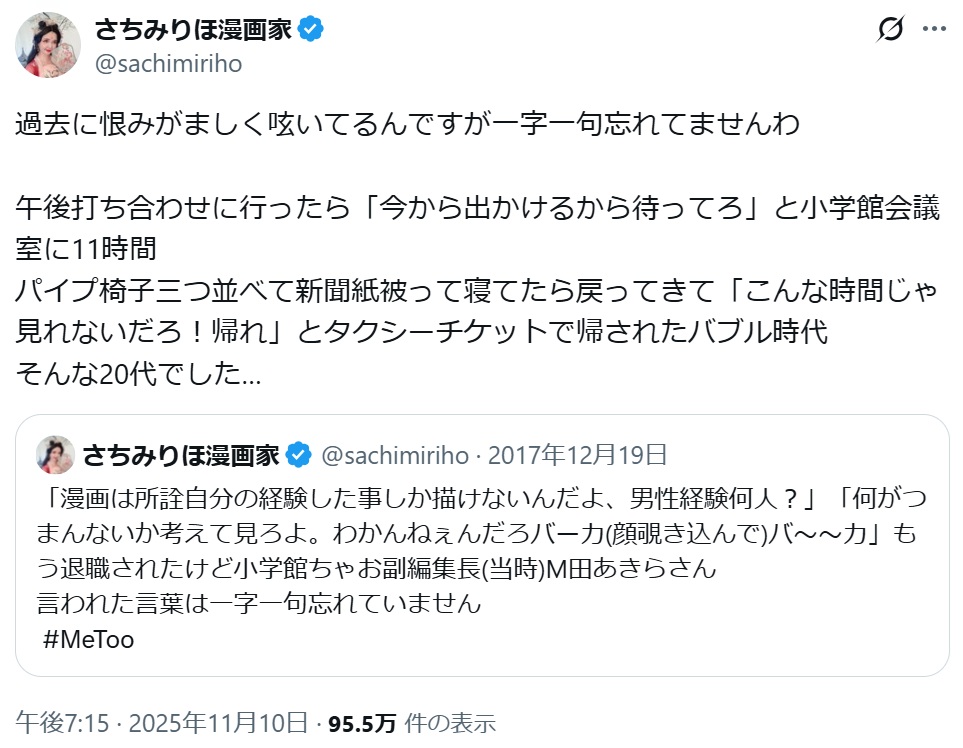963x748 pixels.
Task: Click the author name inside the quoted post
Action: 183,455
